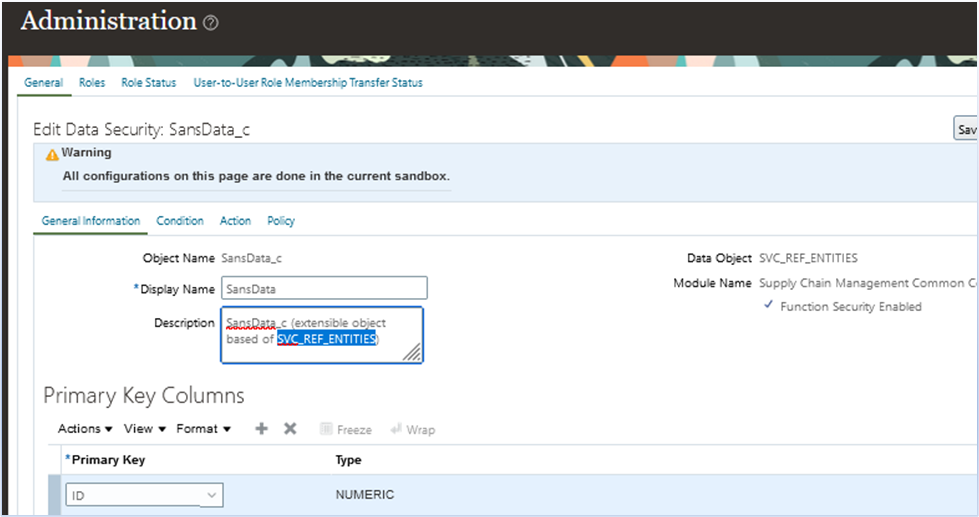Click in the Display Name field
This screenshot has width=979, height=517.
324,288
